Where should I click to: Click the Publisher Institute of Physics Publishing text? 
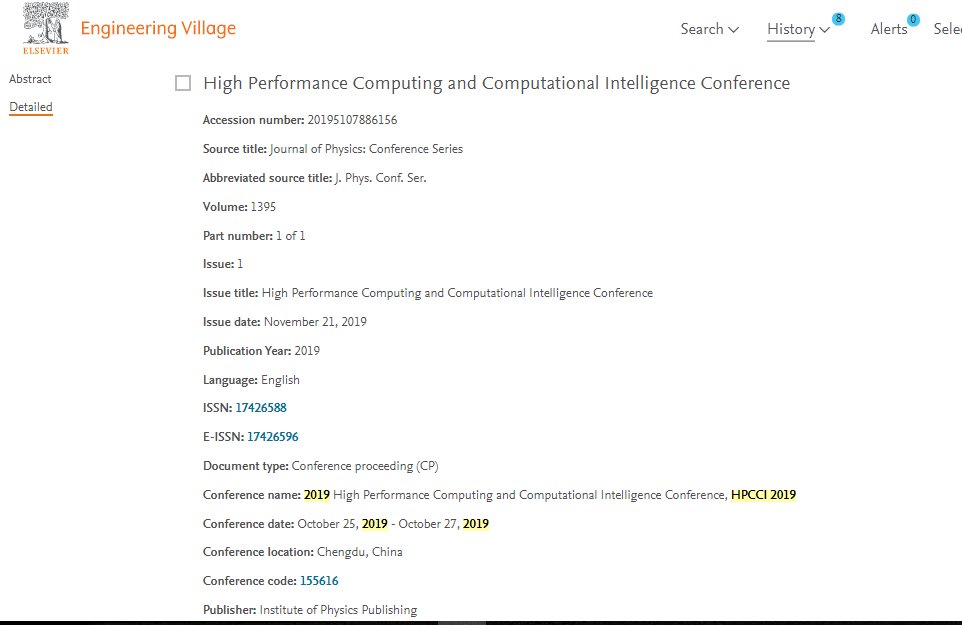[x=338, y=610]
